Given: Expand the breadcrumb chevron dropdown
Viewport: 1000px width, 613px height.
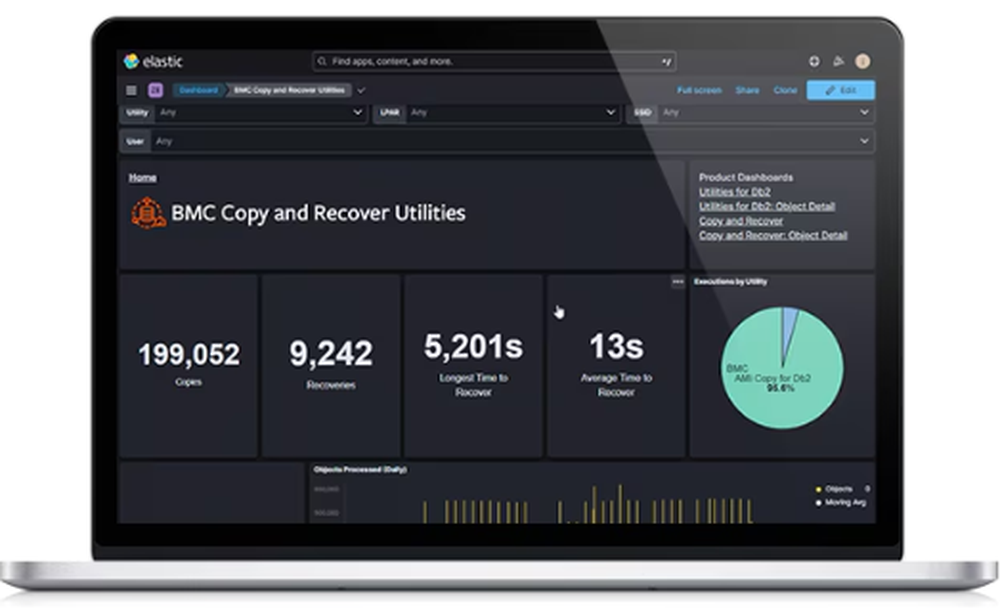Looking at the screenshot, I should (x=362, y=91).
